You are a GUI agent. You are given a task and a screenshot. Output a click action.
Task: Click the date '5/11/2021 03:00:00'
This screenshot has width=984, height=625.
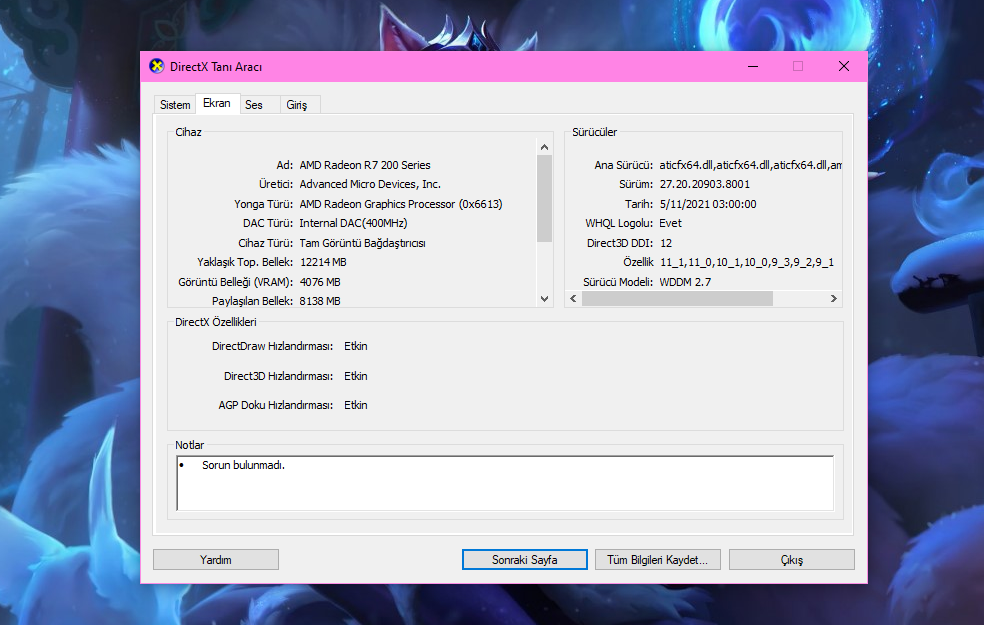(708, 204)
